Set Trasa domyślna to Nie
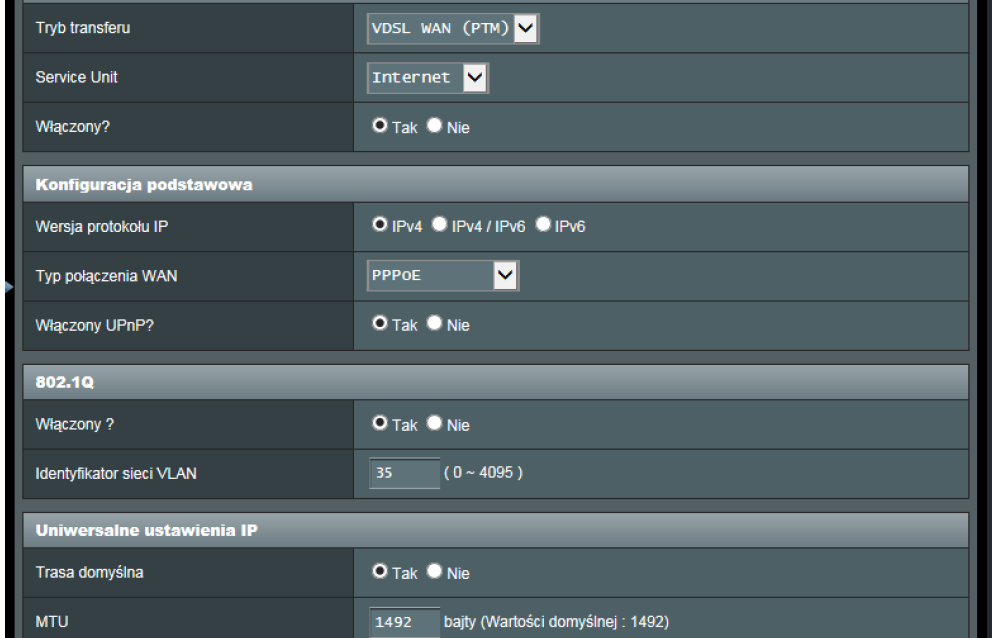 tap(434, 573)
